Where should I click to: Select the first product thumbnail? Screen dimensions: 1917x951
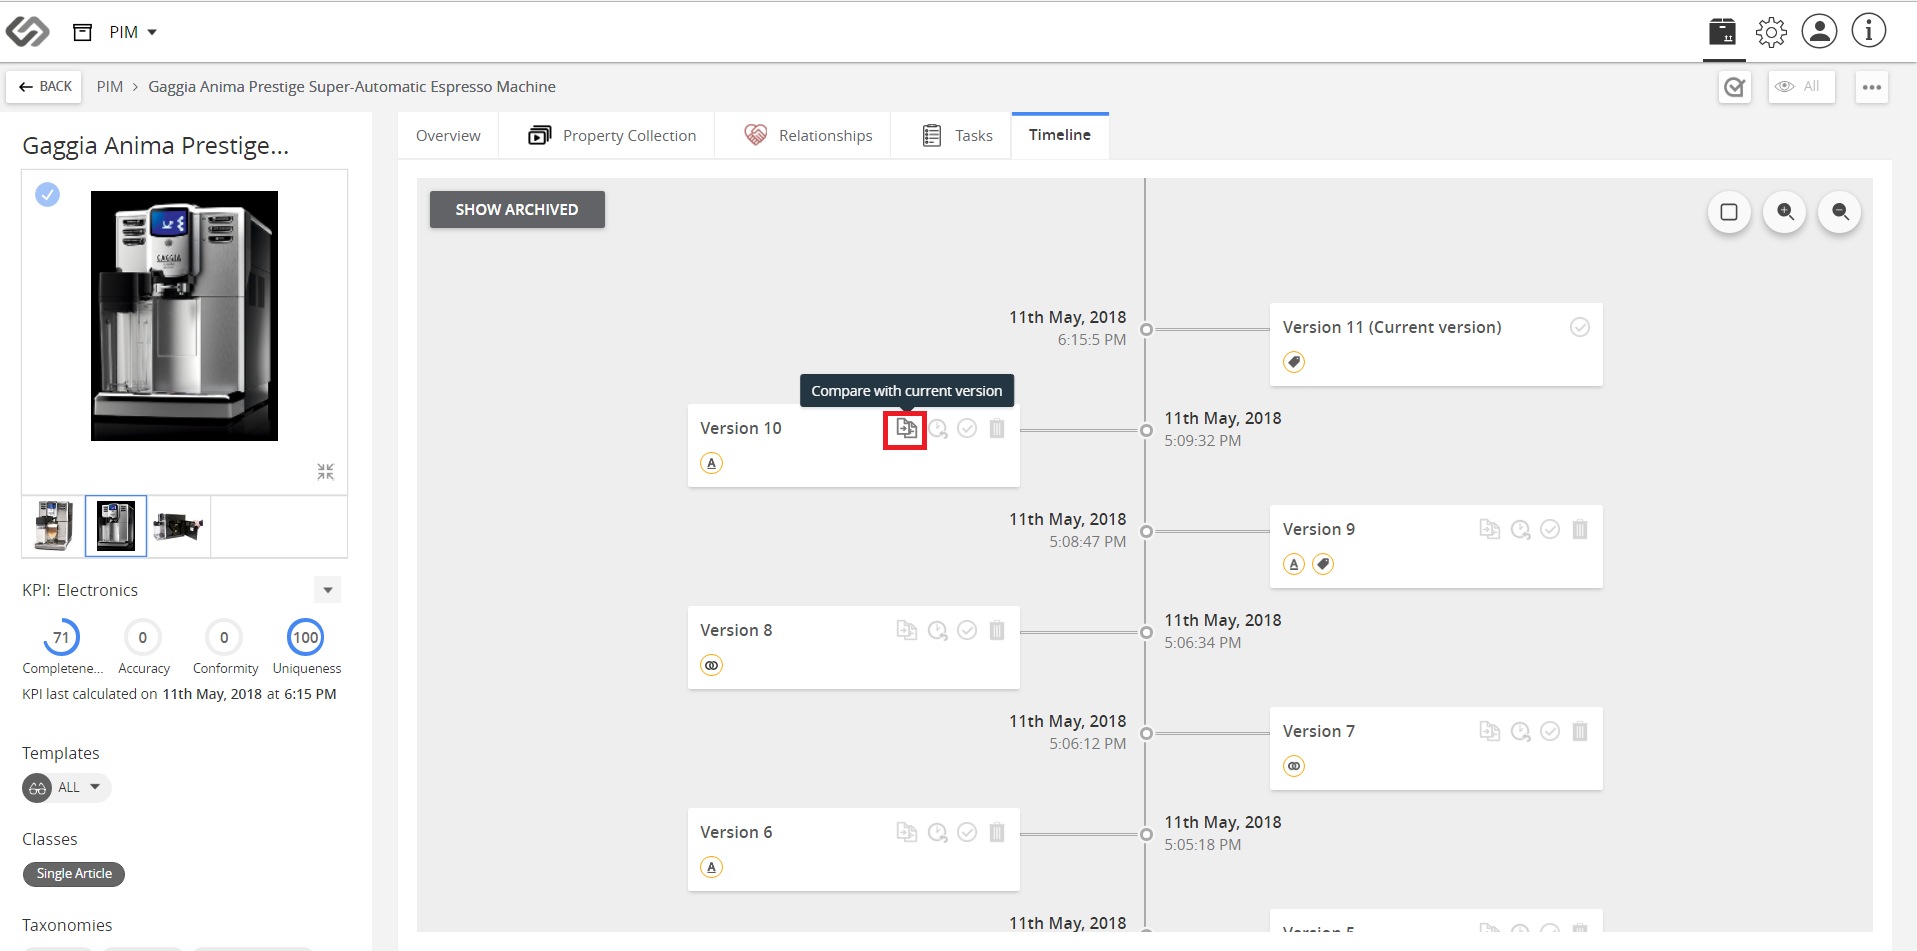point(54,526)
